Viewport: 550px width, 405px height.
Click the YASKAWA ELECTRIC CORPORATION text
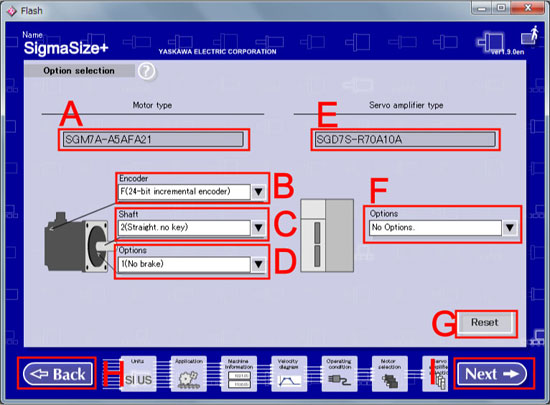tap(217, 52)
